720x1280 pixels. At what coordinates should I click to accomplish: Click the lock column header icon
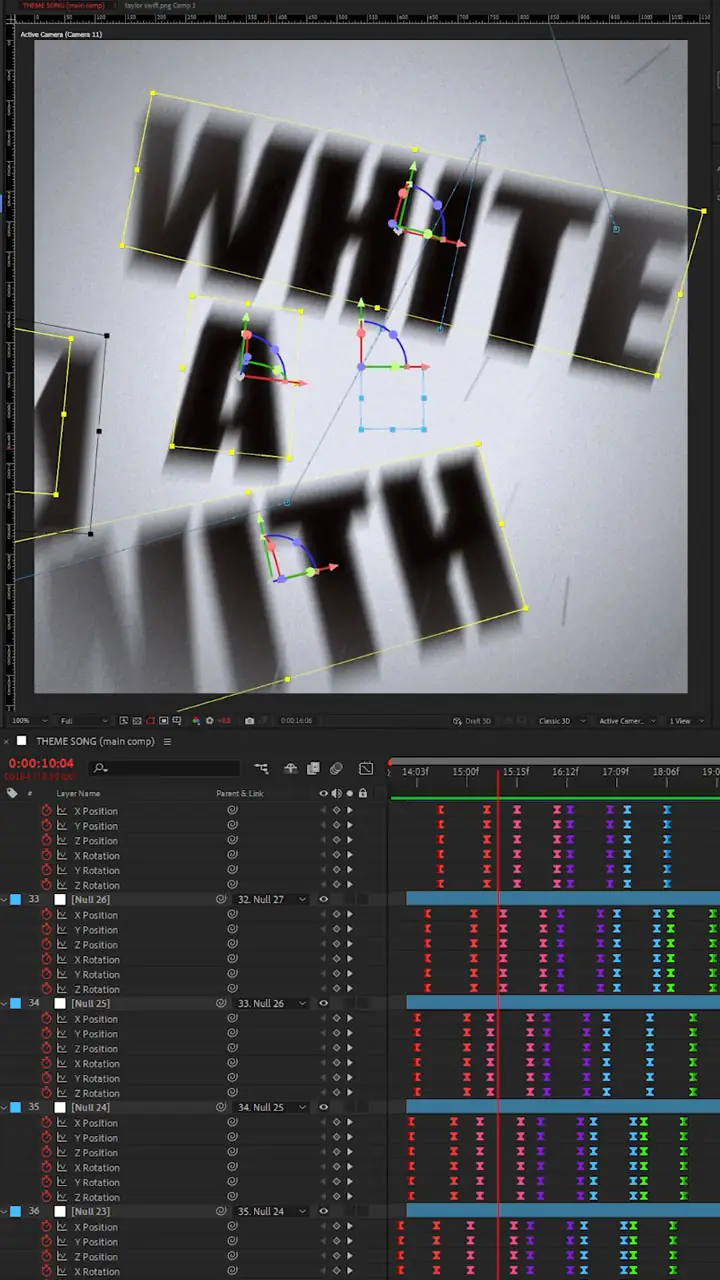[x=362, y=793]
